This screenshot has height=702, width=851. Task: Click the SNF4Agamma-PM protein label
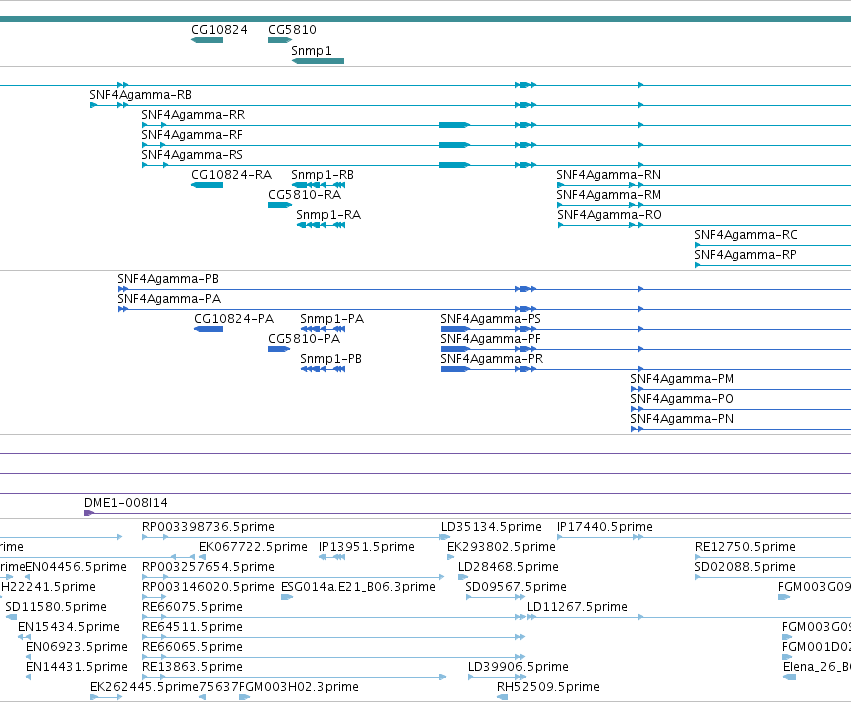(x=682, y=380)
